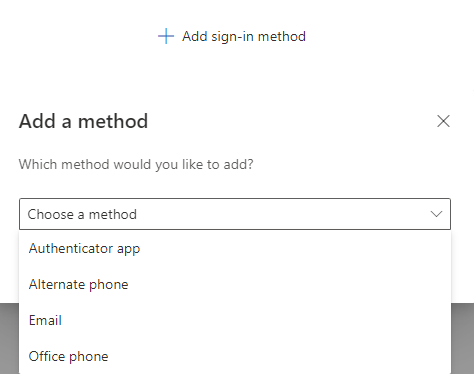Click the chevron arrow in the method dropdown
Viewport: 475px width, 375px height.
click(436, 214)
